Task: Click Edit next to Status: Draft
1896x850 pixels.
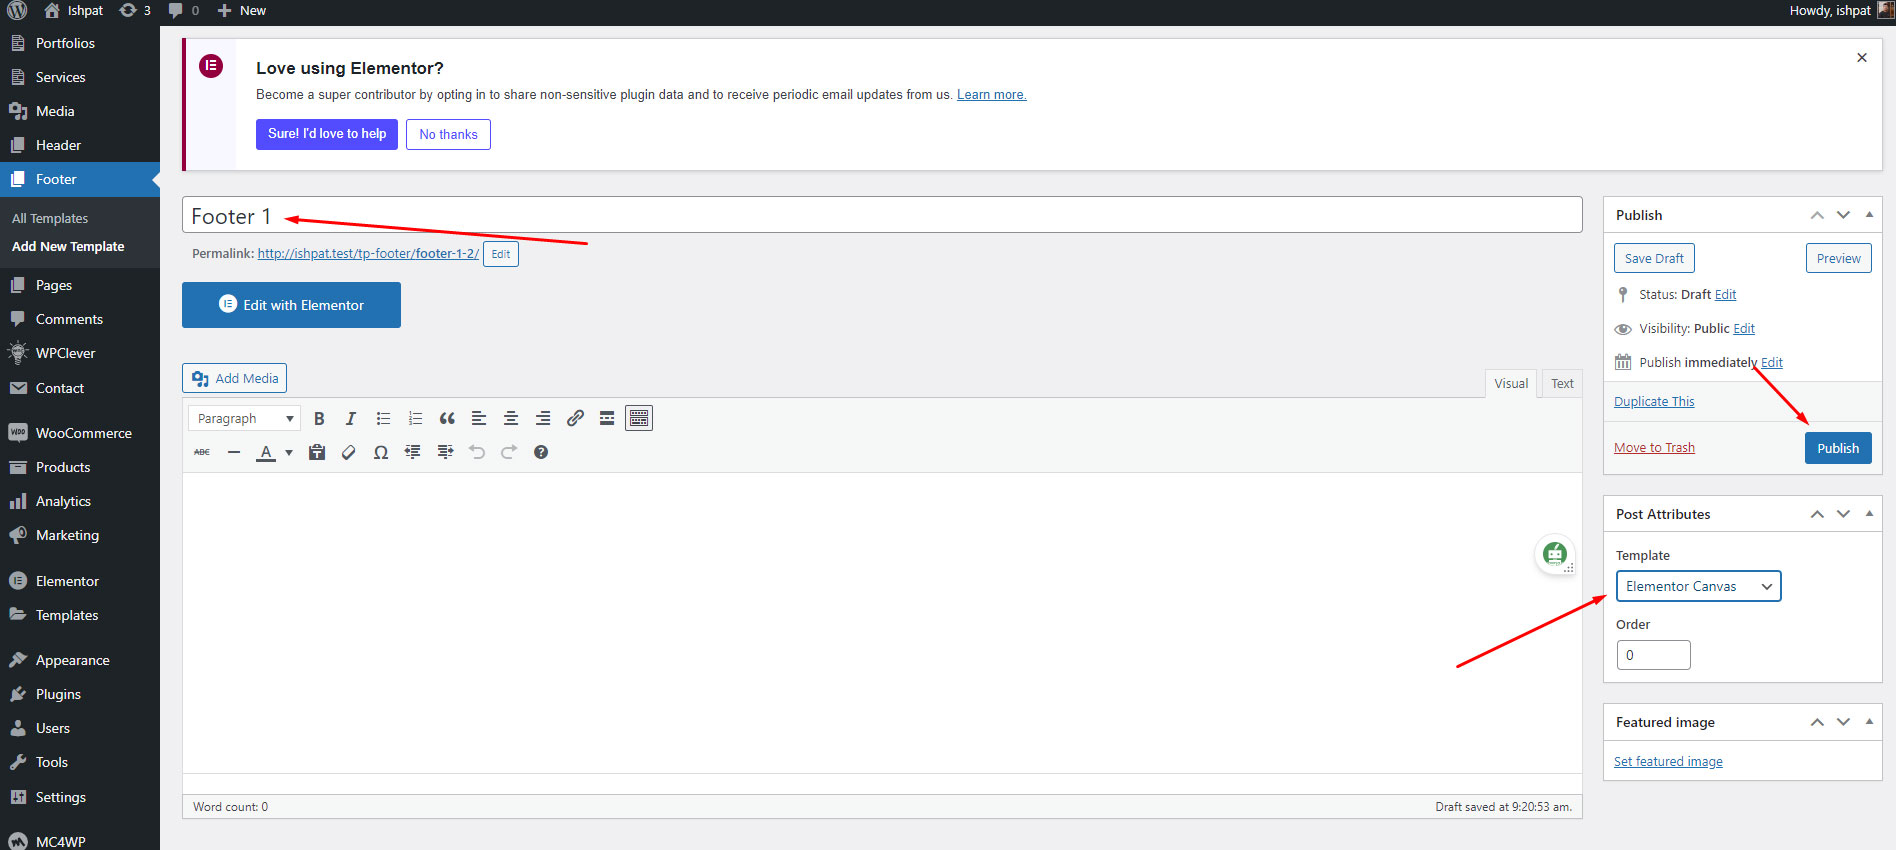Action: point(1725,295)
